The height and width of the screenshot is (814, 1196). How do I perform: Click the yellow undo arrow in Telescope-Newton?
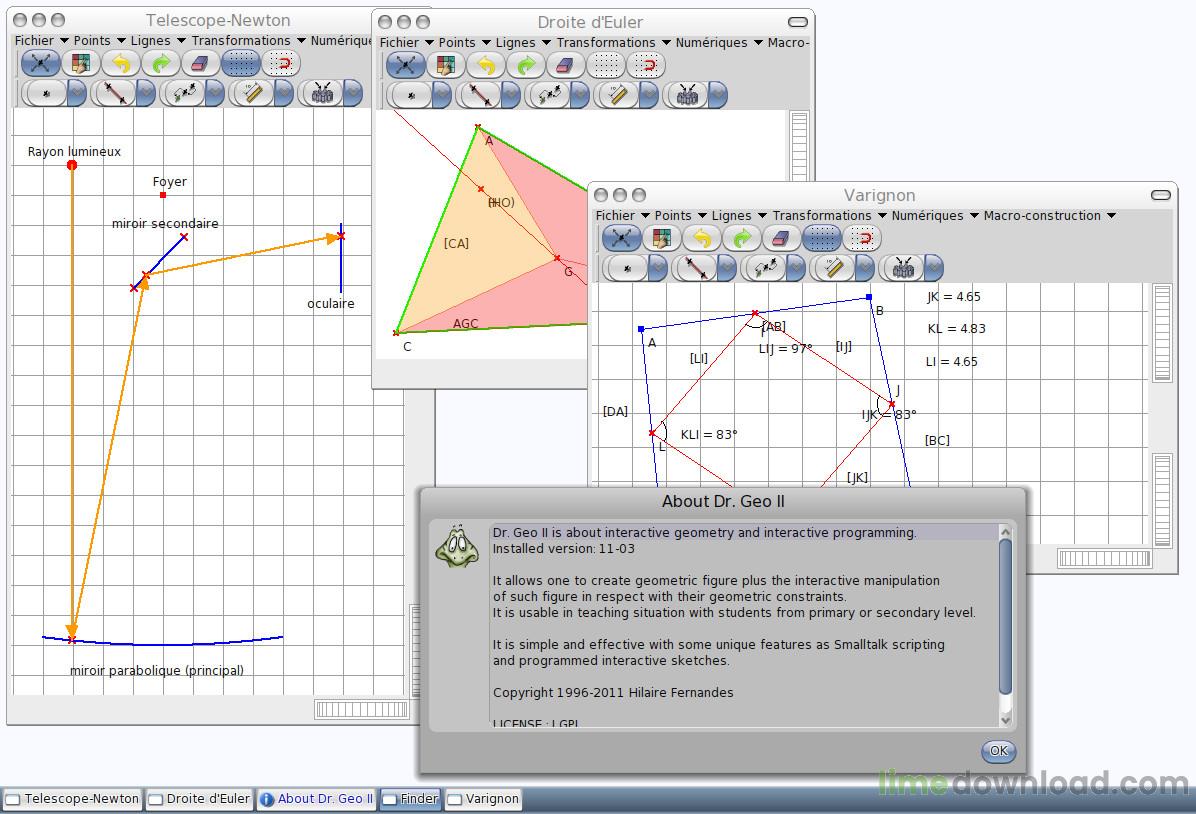(121, 63)
